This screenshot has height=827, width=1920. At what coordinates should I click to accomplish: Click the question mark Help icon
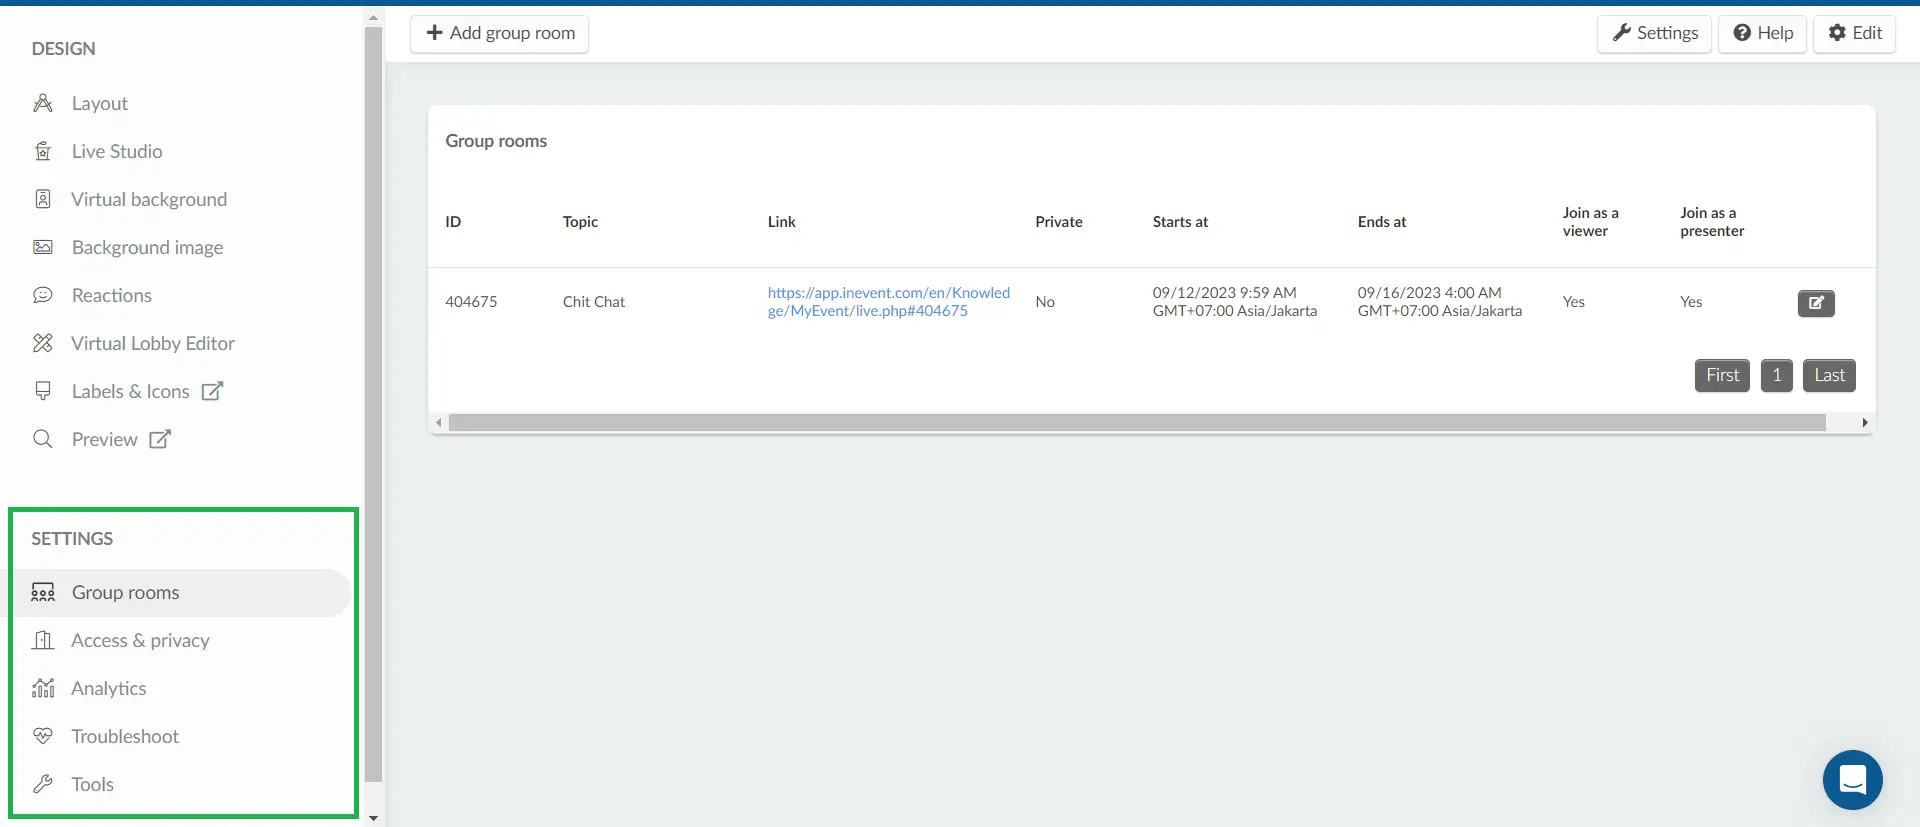(x=1742, y=33)
